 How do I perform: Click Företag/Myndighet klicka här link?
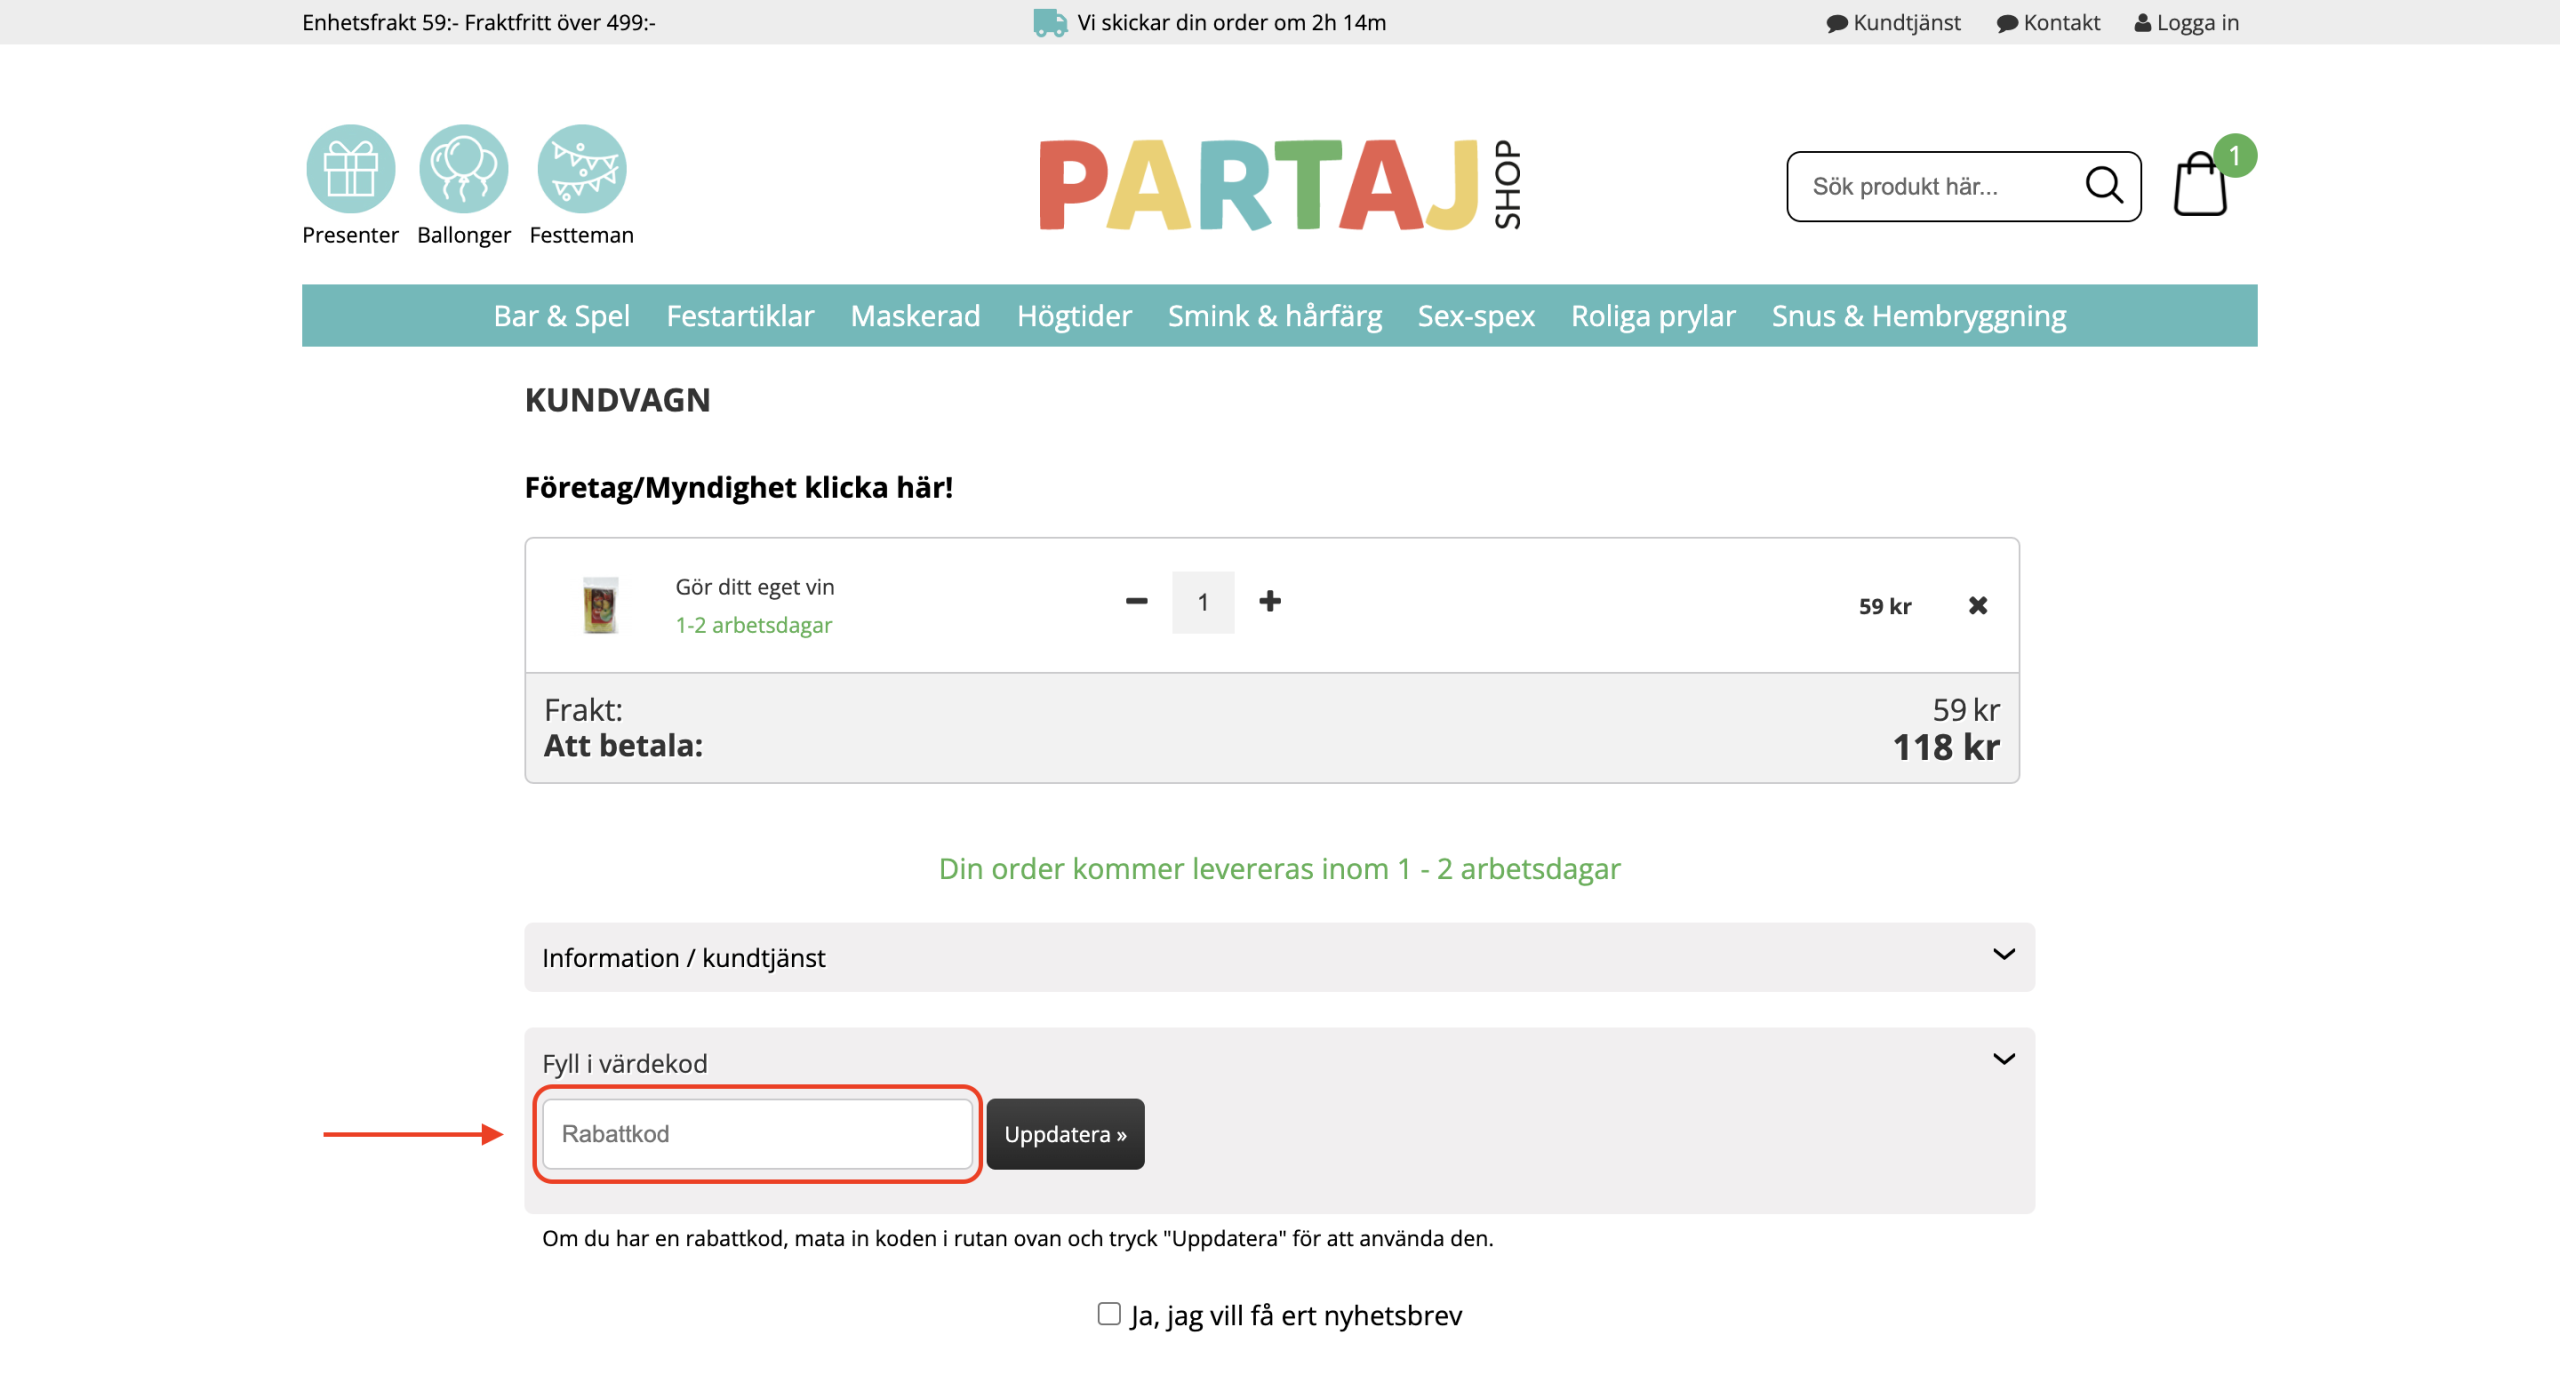[x=738, y=487]
